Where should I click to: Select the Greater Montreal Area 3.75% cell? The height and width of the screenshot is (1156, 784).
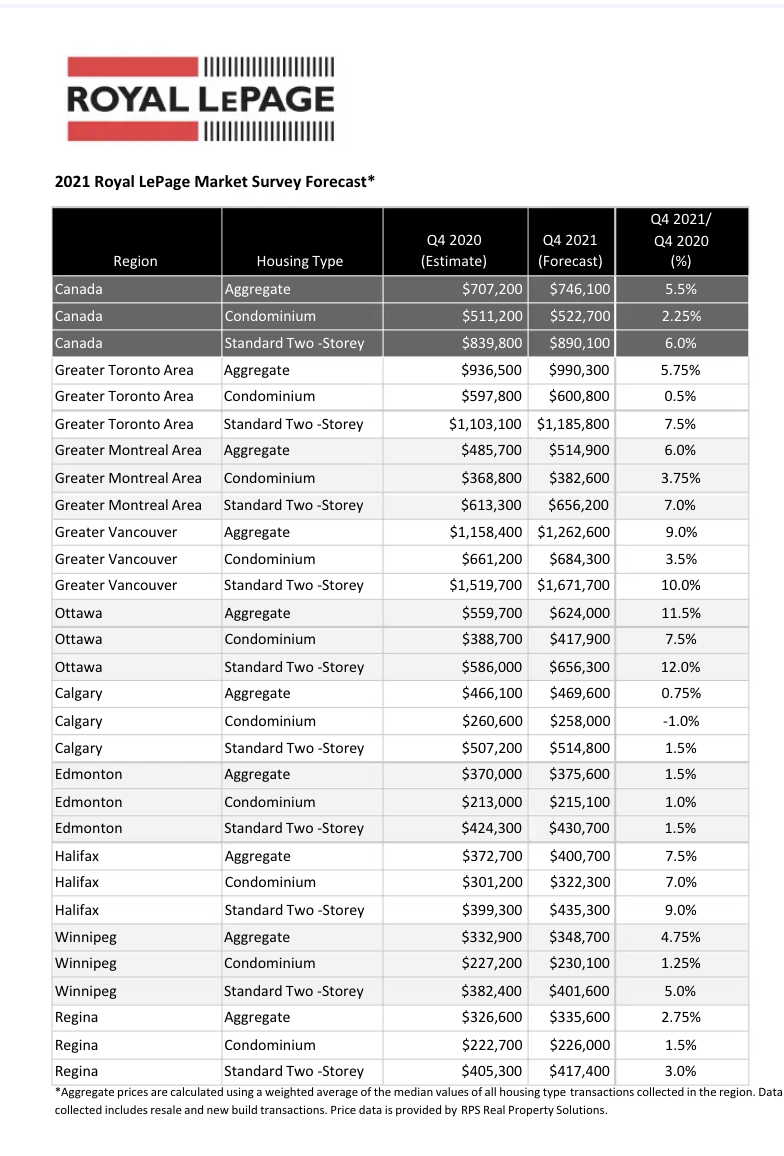(x=681, y=478)
